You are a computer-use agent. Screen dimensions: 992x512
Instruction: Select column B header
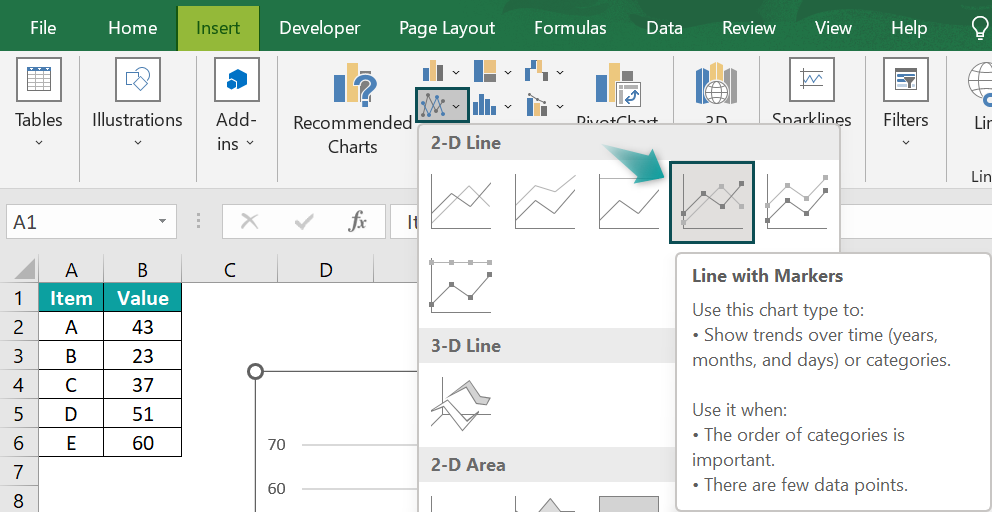coord(142,270)
